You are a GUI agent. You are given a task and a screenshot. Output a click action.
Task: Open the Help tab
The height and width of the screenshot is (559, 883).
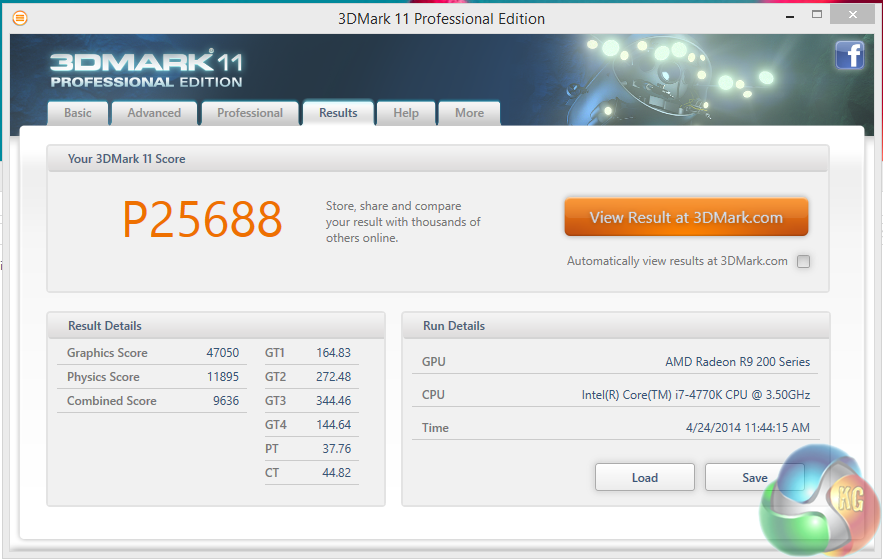(406, 113)
